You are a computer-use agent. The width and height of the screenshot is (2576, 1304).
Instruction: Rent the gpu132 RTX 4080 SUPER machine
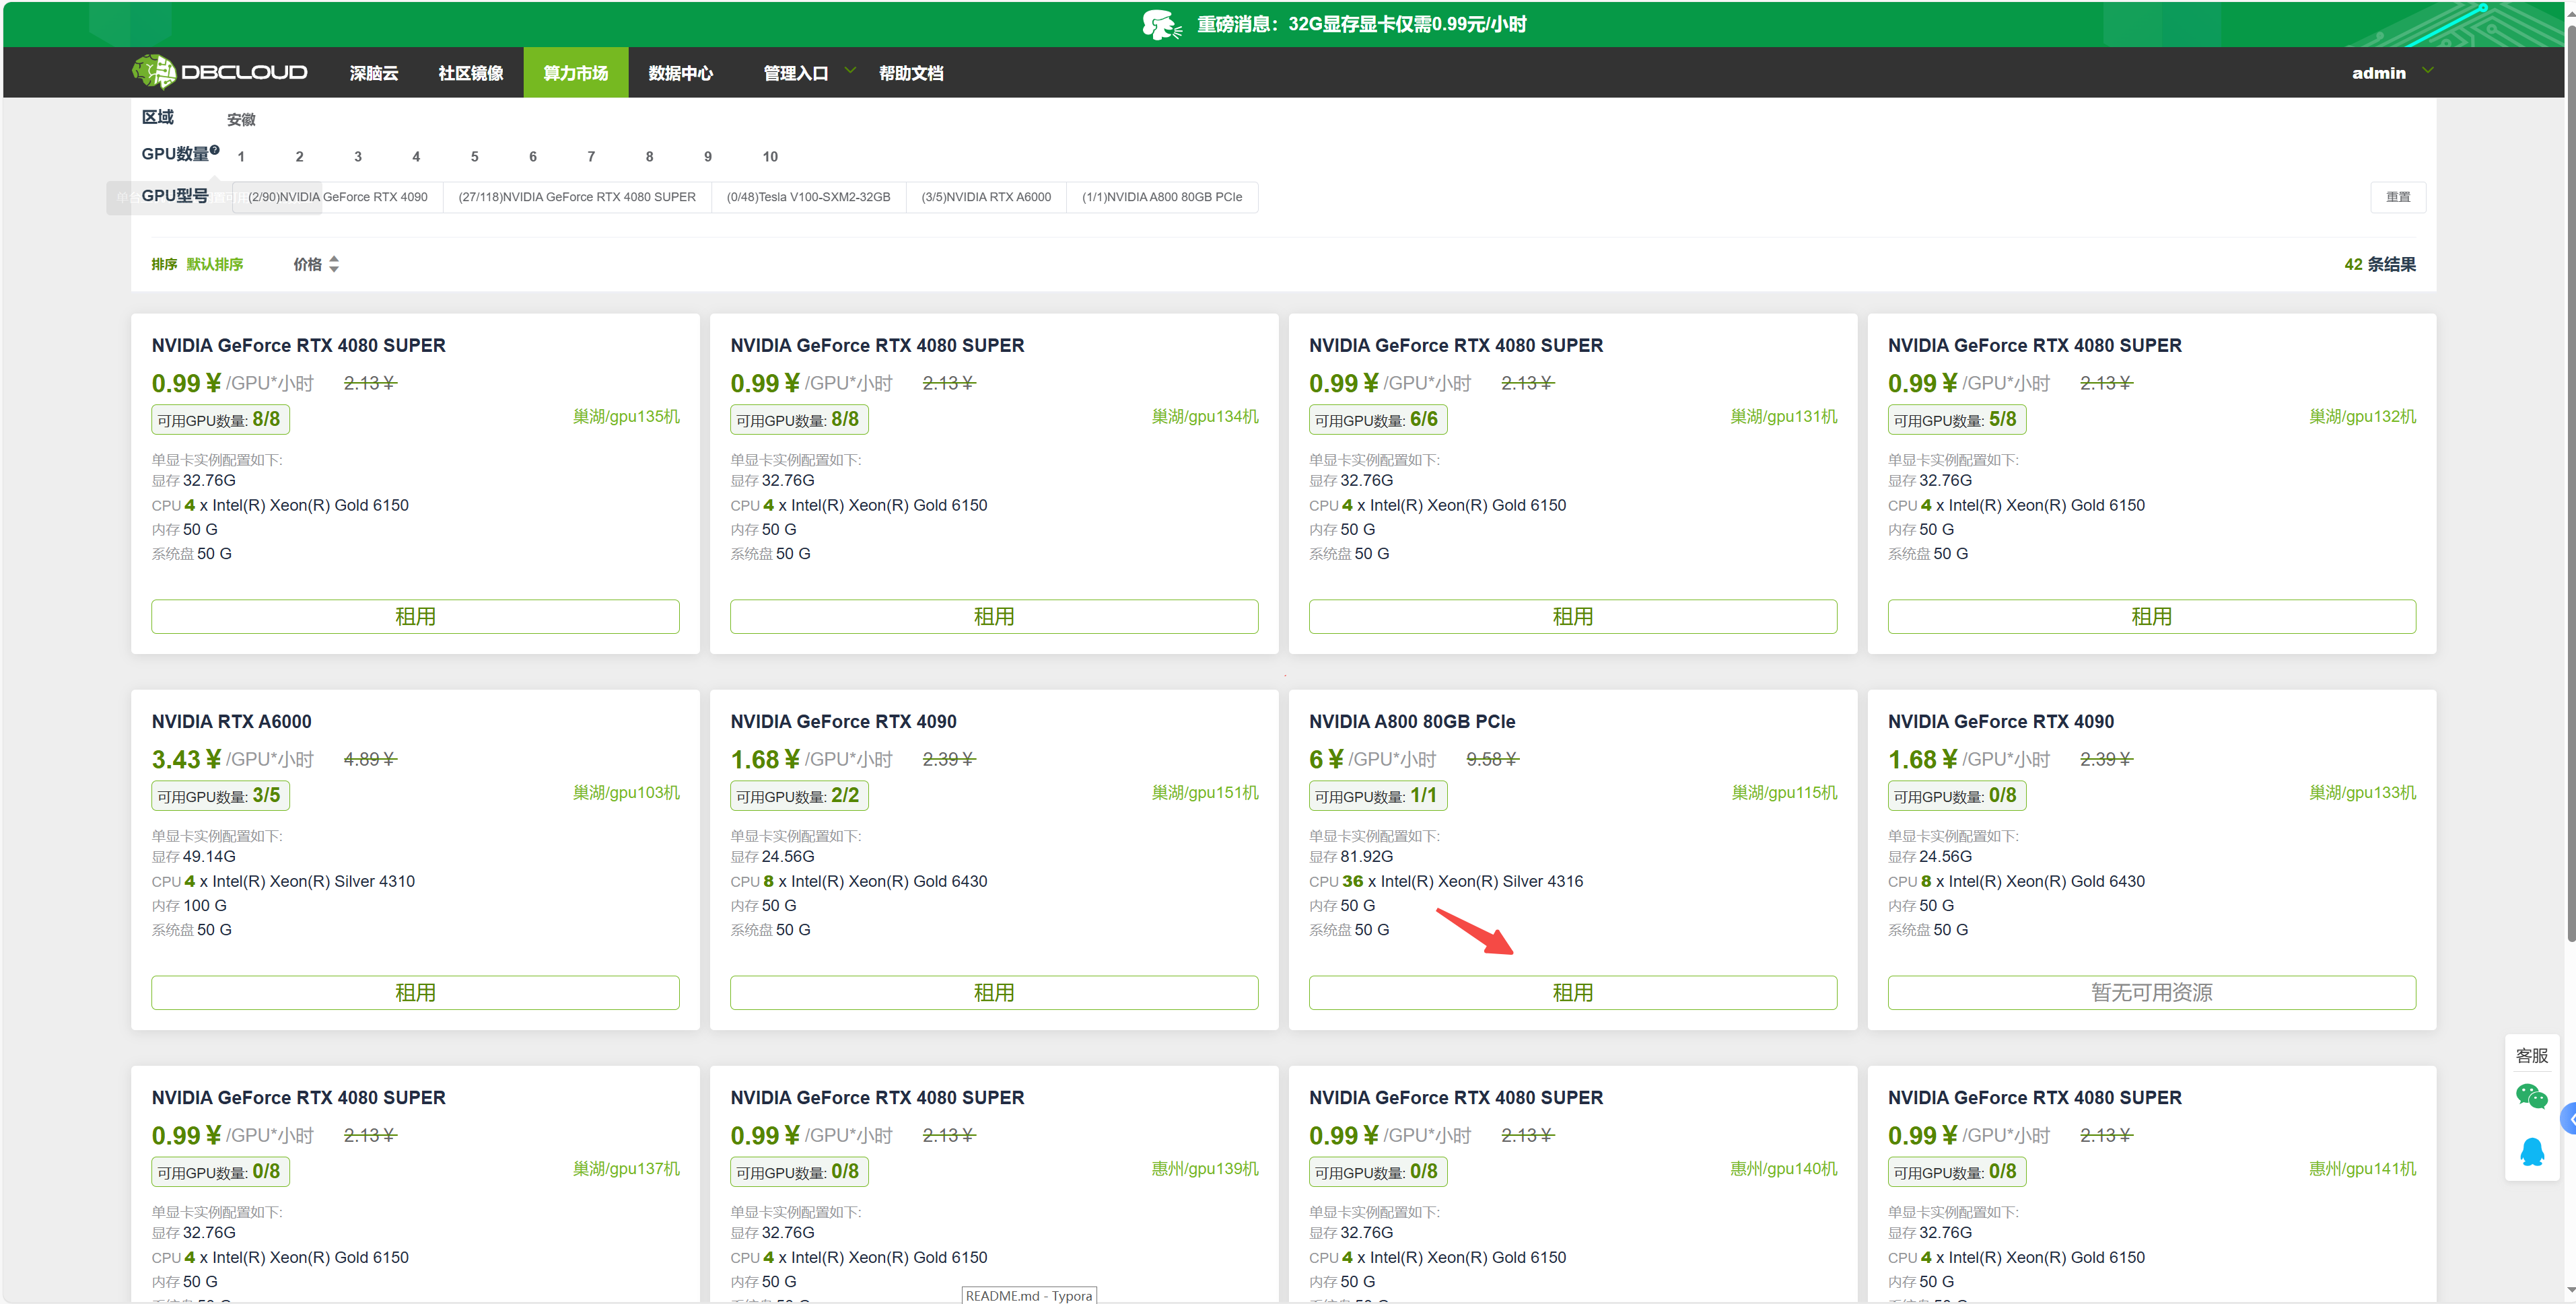click(2152, 616)
